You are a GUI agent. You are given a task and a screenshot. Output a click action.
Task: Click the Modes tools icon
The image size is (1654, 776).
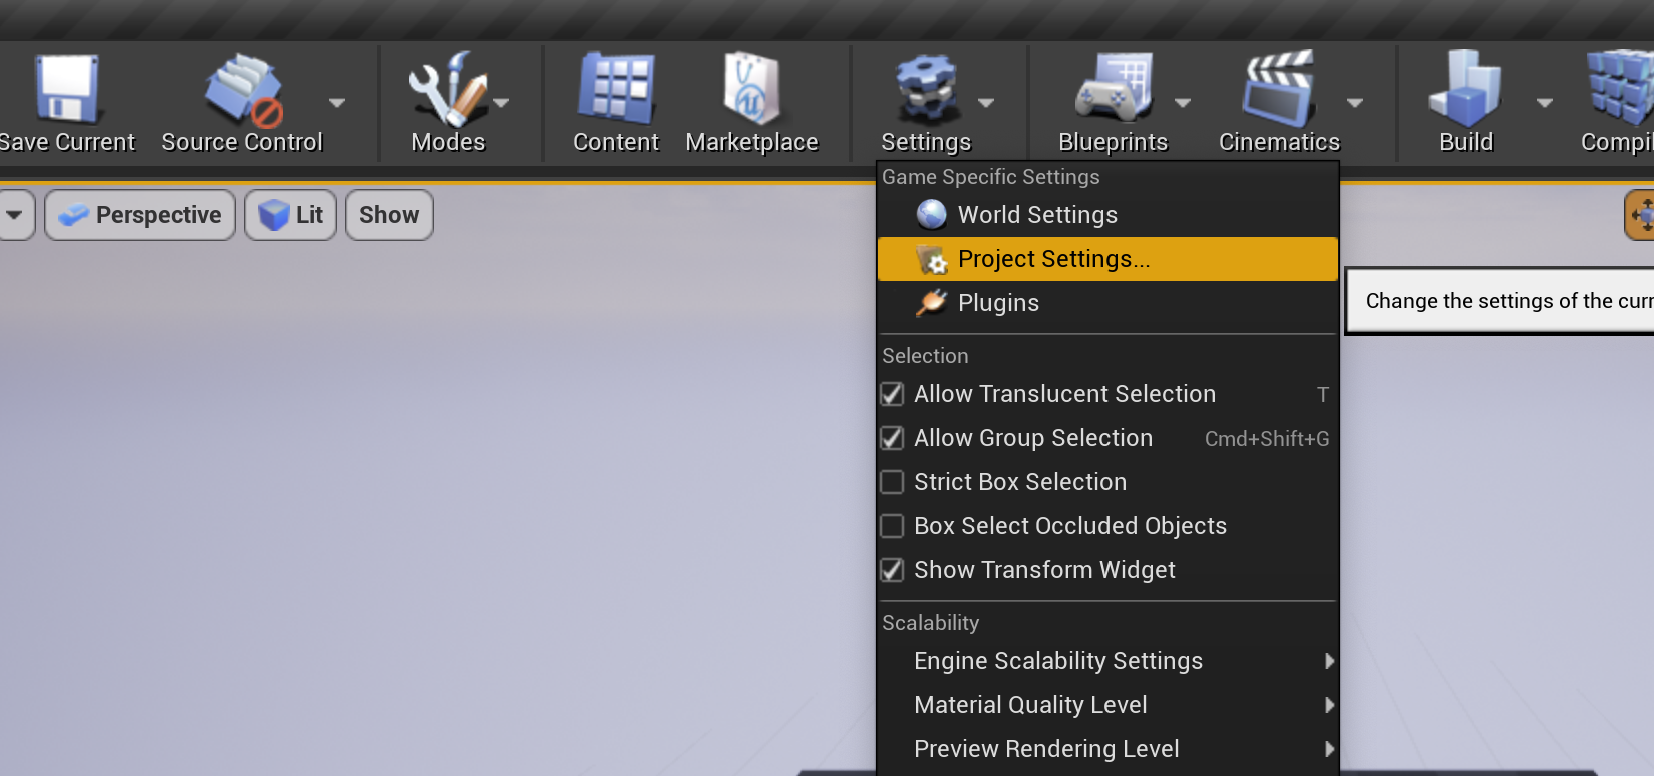tap(447, 89)
